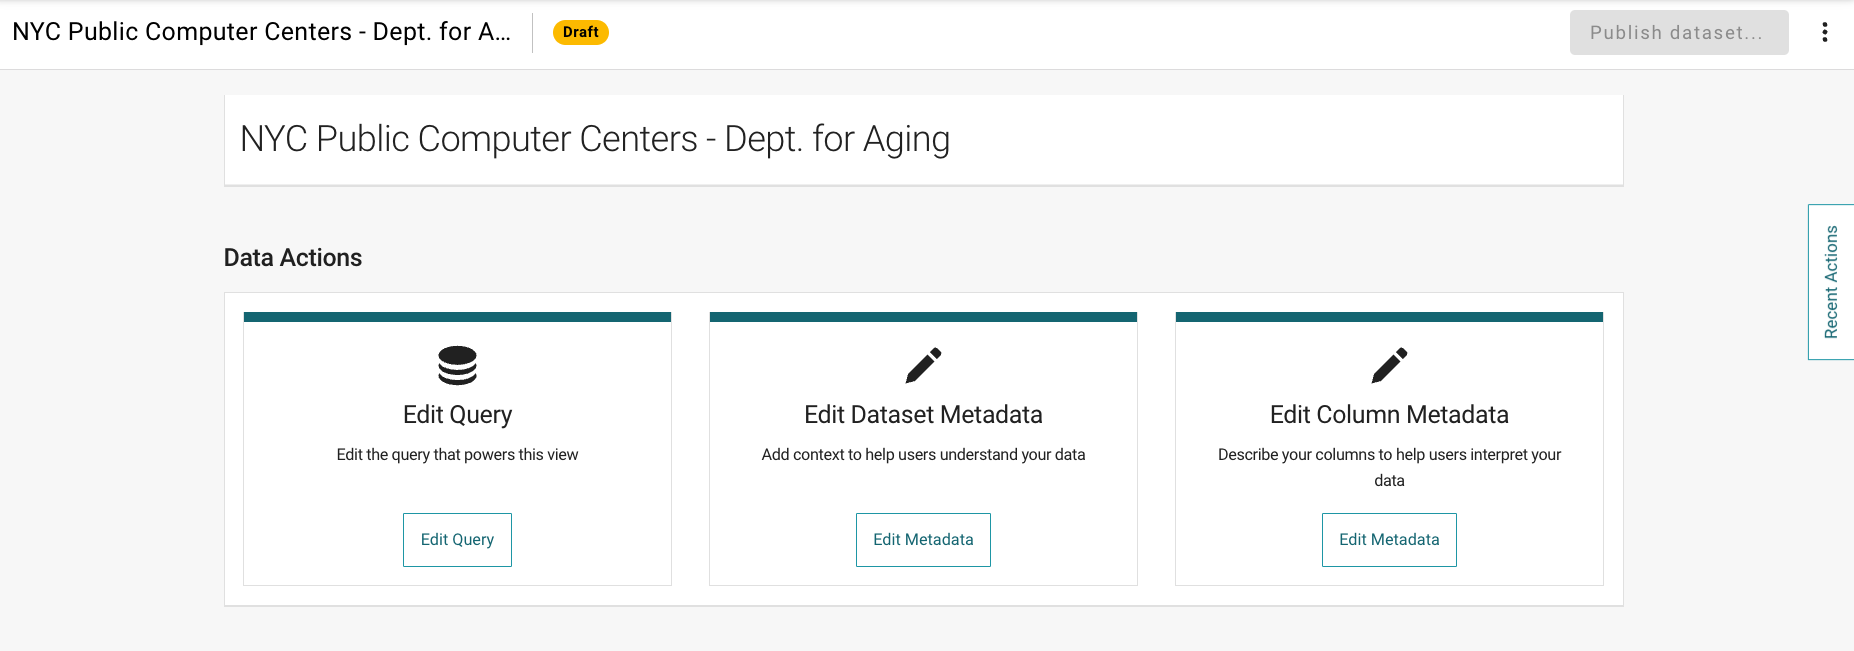
Task: Open the three-dot more options menu
Action: pyautogui.click(x=1825, y=32)
